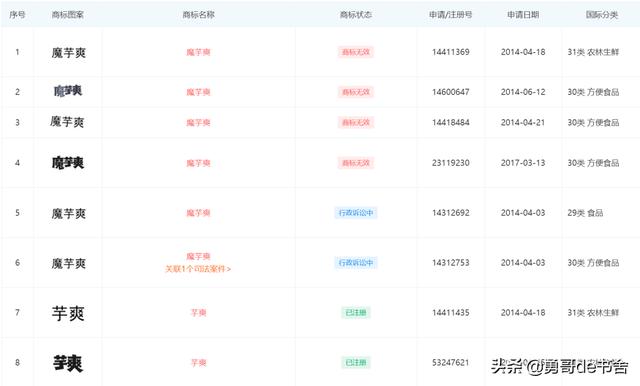640x386 pixels.
Task: Click the 29类 食品 classification cell
Action: pyautogui.click(x=585, y=213)
